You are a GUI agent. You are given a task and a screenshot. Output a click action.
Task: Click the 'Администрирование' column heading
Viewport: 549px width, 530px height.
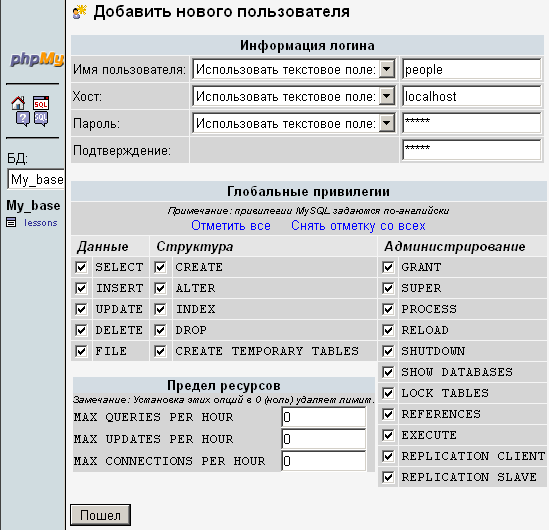click(x=455, y=246)
